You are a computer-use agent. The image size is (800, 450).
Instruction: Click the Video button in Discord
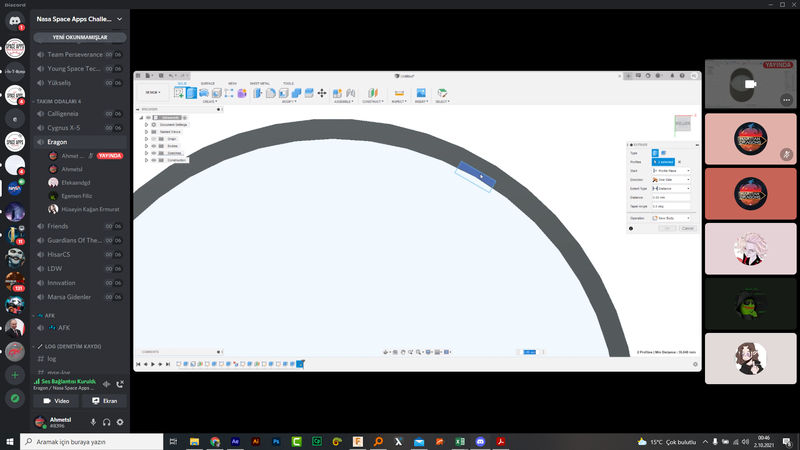pyautogui.click(x=56, y=400)
